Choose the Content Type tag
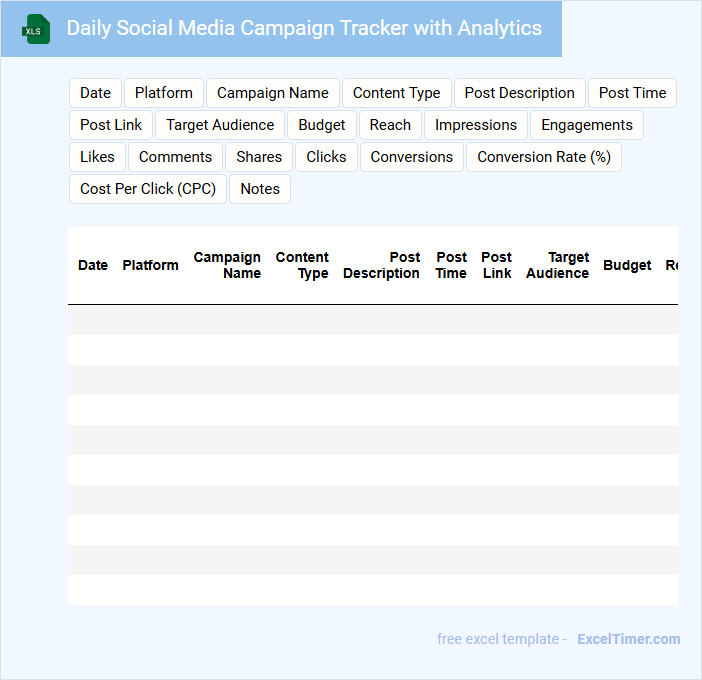Screen dimensions: 702x680 click(x=396, y=93)
